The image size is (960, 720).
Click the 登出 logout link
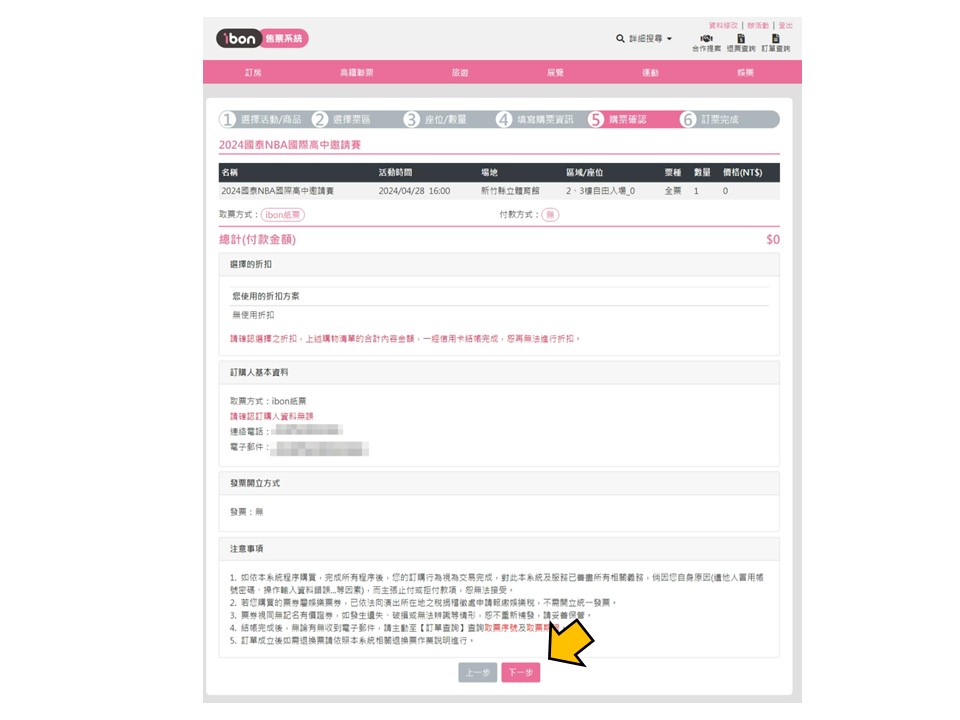coord(785,25)
